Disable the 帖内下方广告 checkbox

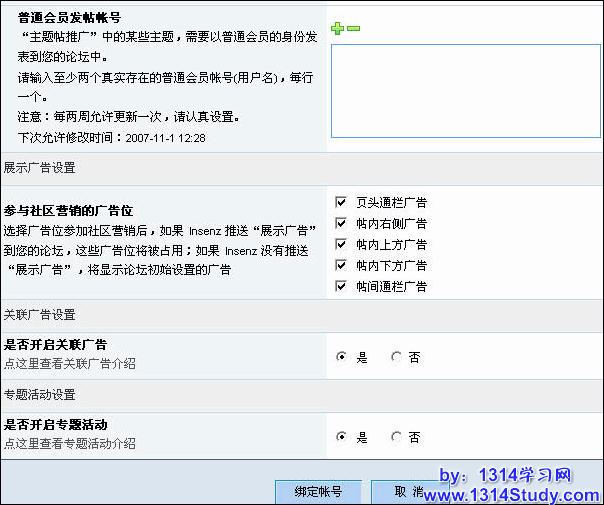(342, 265)
